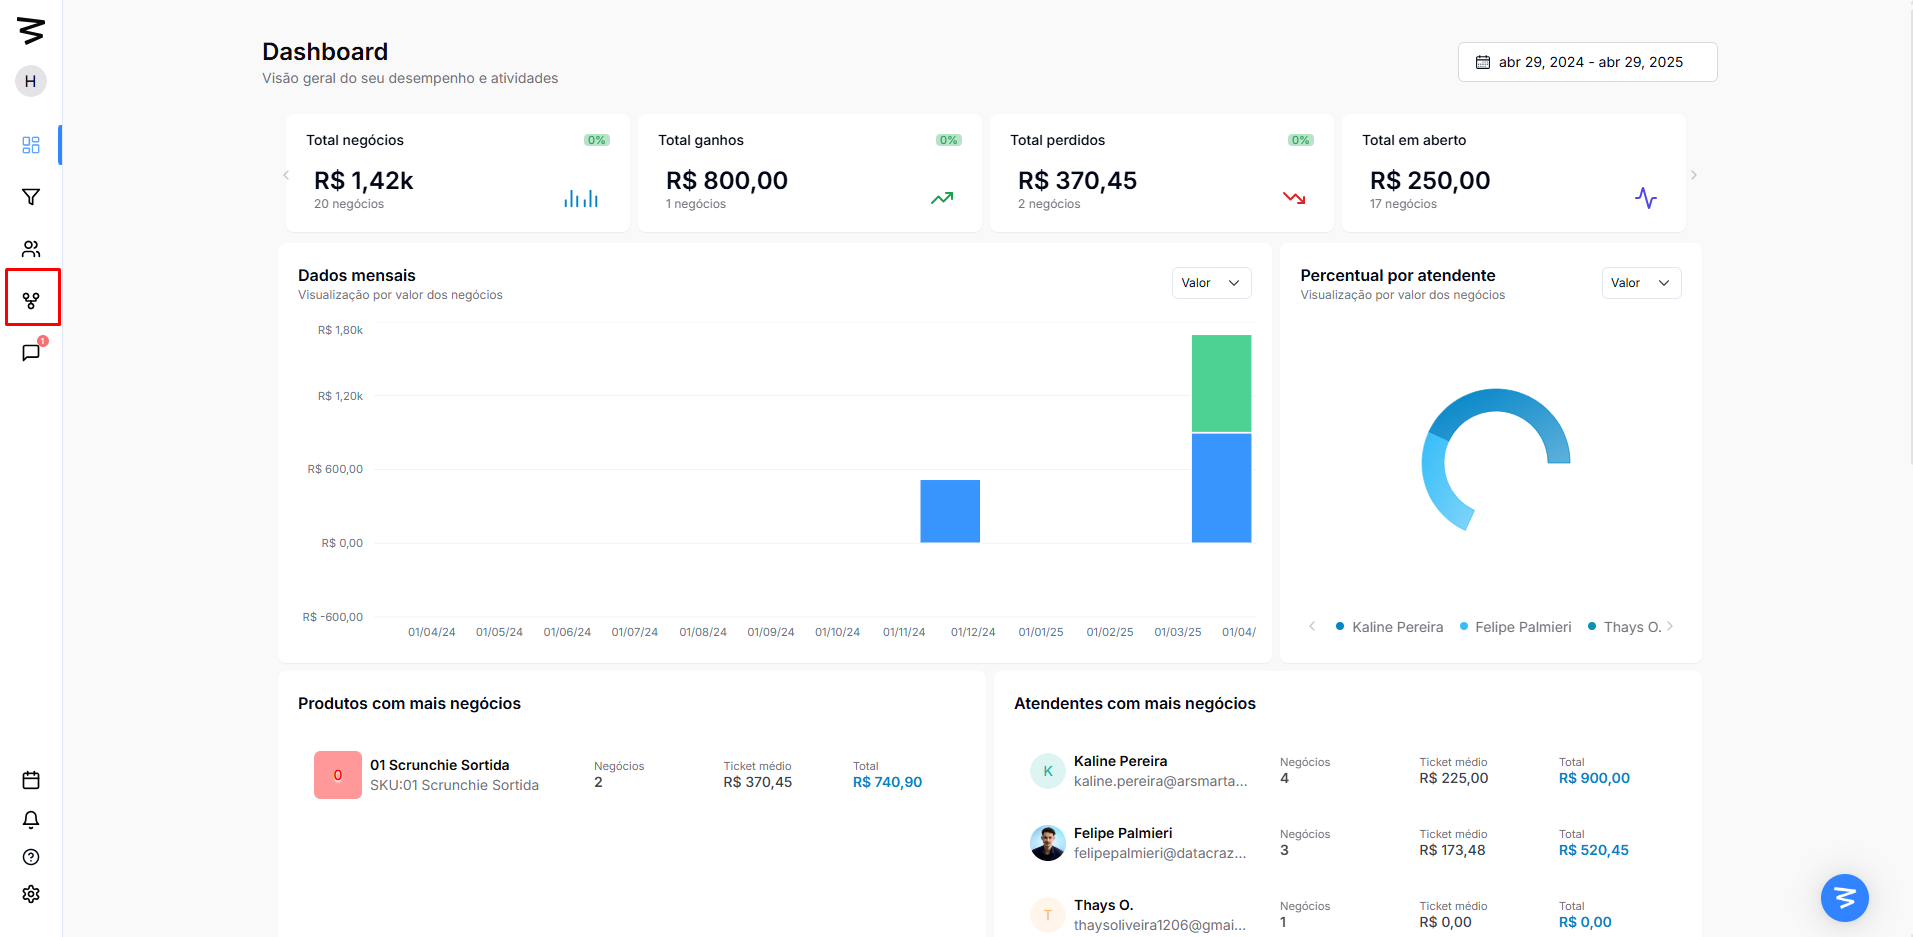Open the funnel filter sidebar icon
The image size is (1913, 937).
(31, 197)
